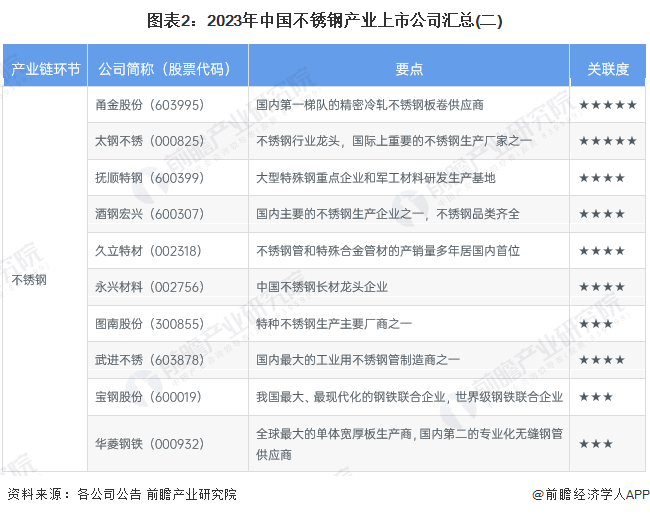Image resolution: width=650 pixels, height=515 pixels.
Task: Click the four-star rating for 久立特材
Action: point(602,251)
